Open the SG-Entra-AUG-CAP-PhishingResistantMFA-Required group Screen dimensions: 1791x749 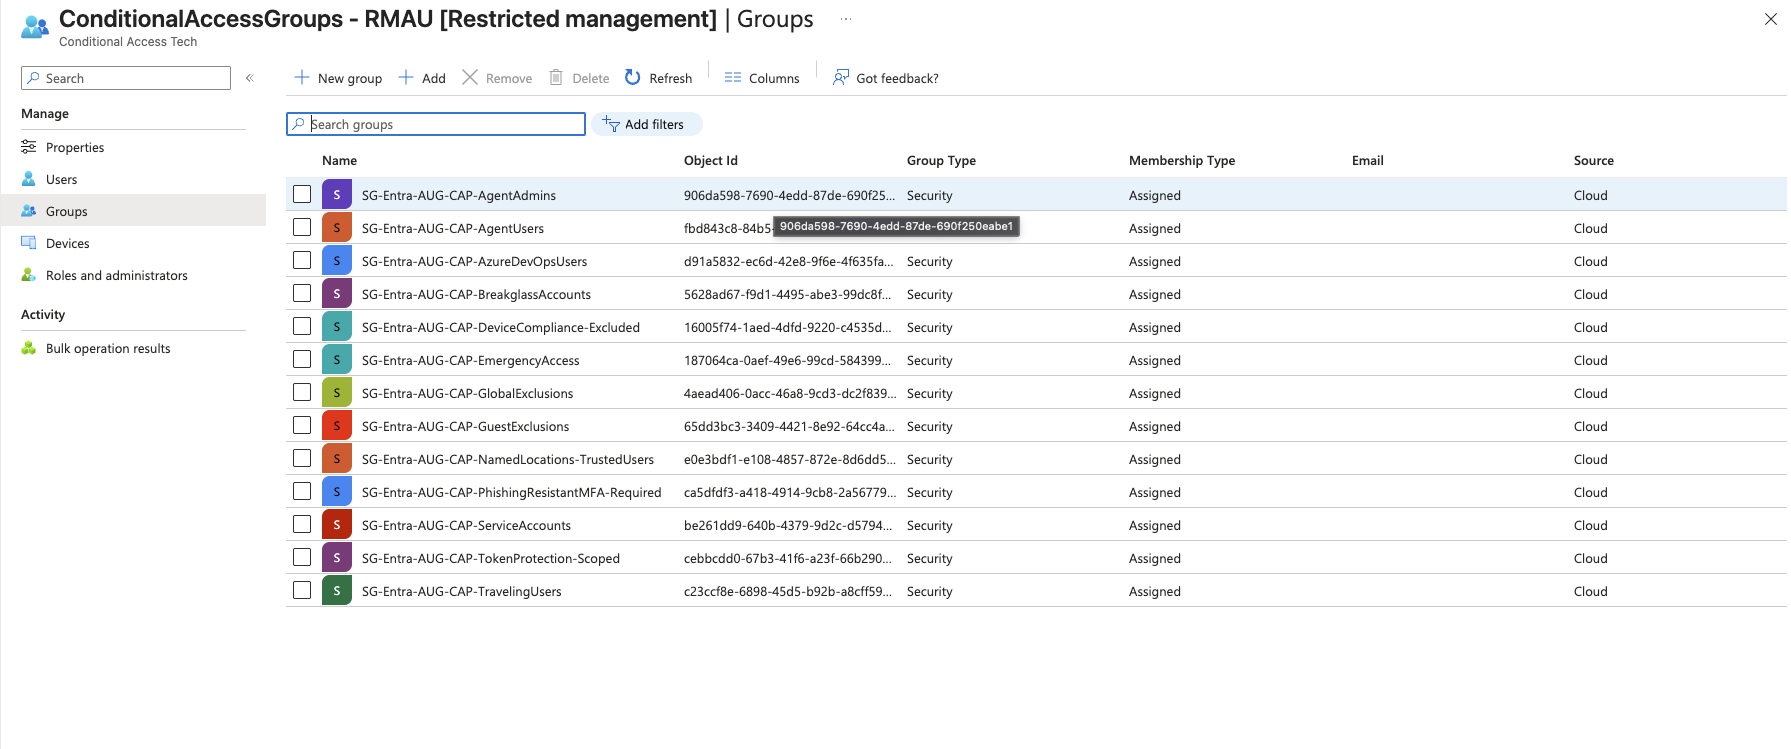(512, 492)
